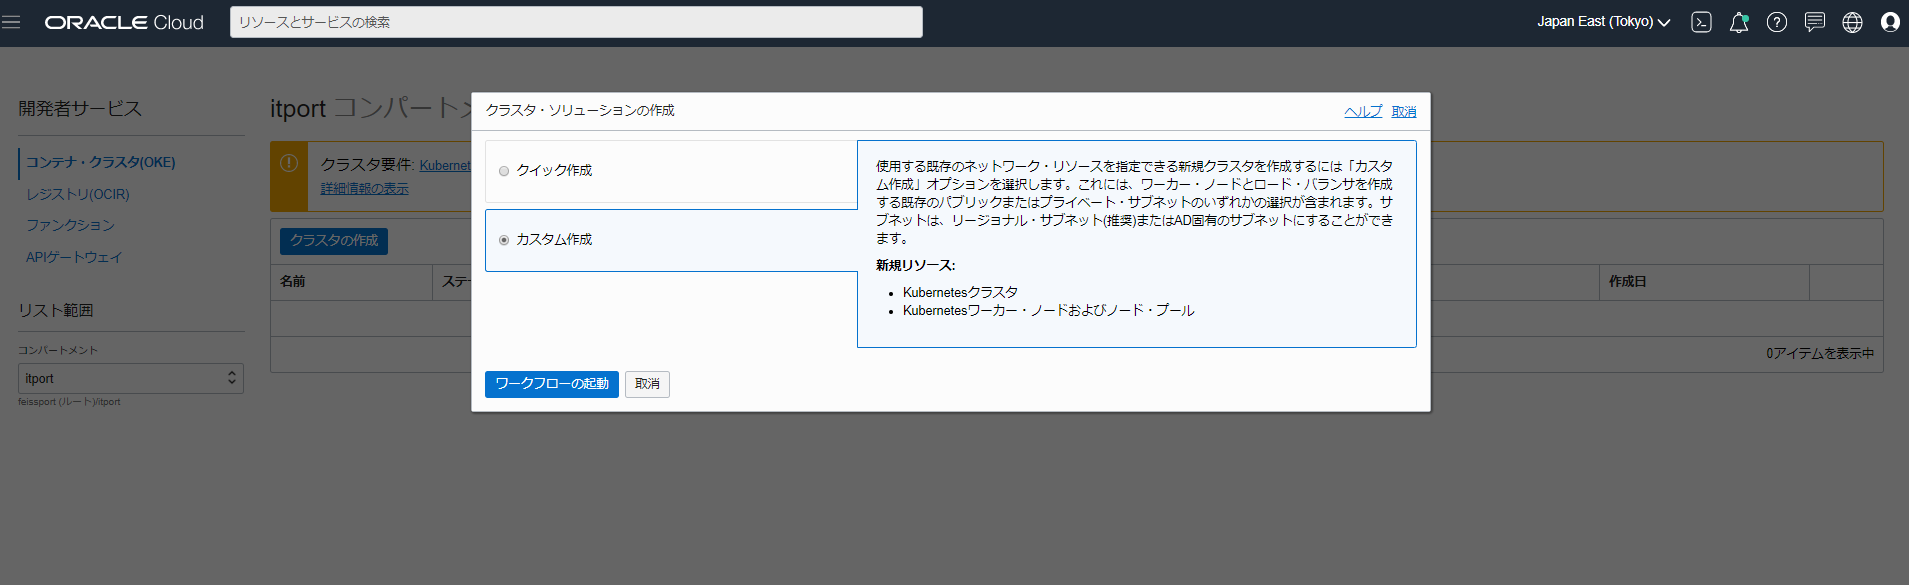Click the feissport (ルート)/itport path text

[69, 402]
